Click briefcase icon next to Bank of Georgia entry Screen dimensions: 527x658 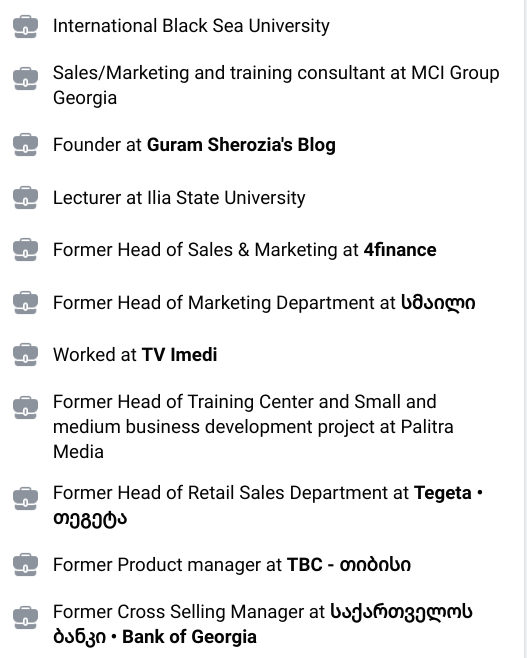[26, 618]
